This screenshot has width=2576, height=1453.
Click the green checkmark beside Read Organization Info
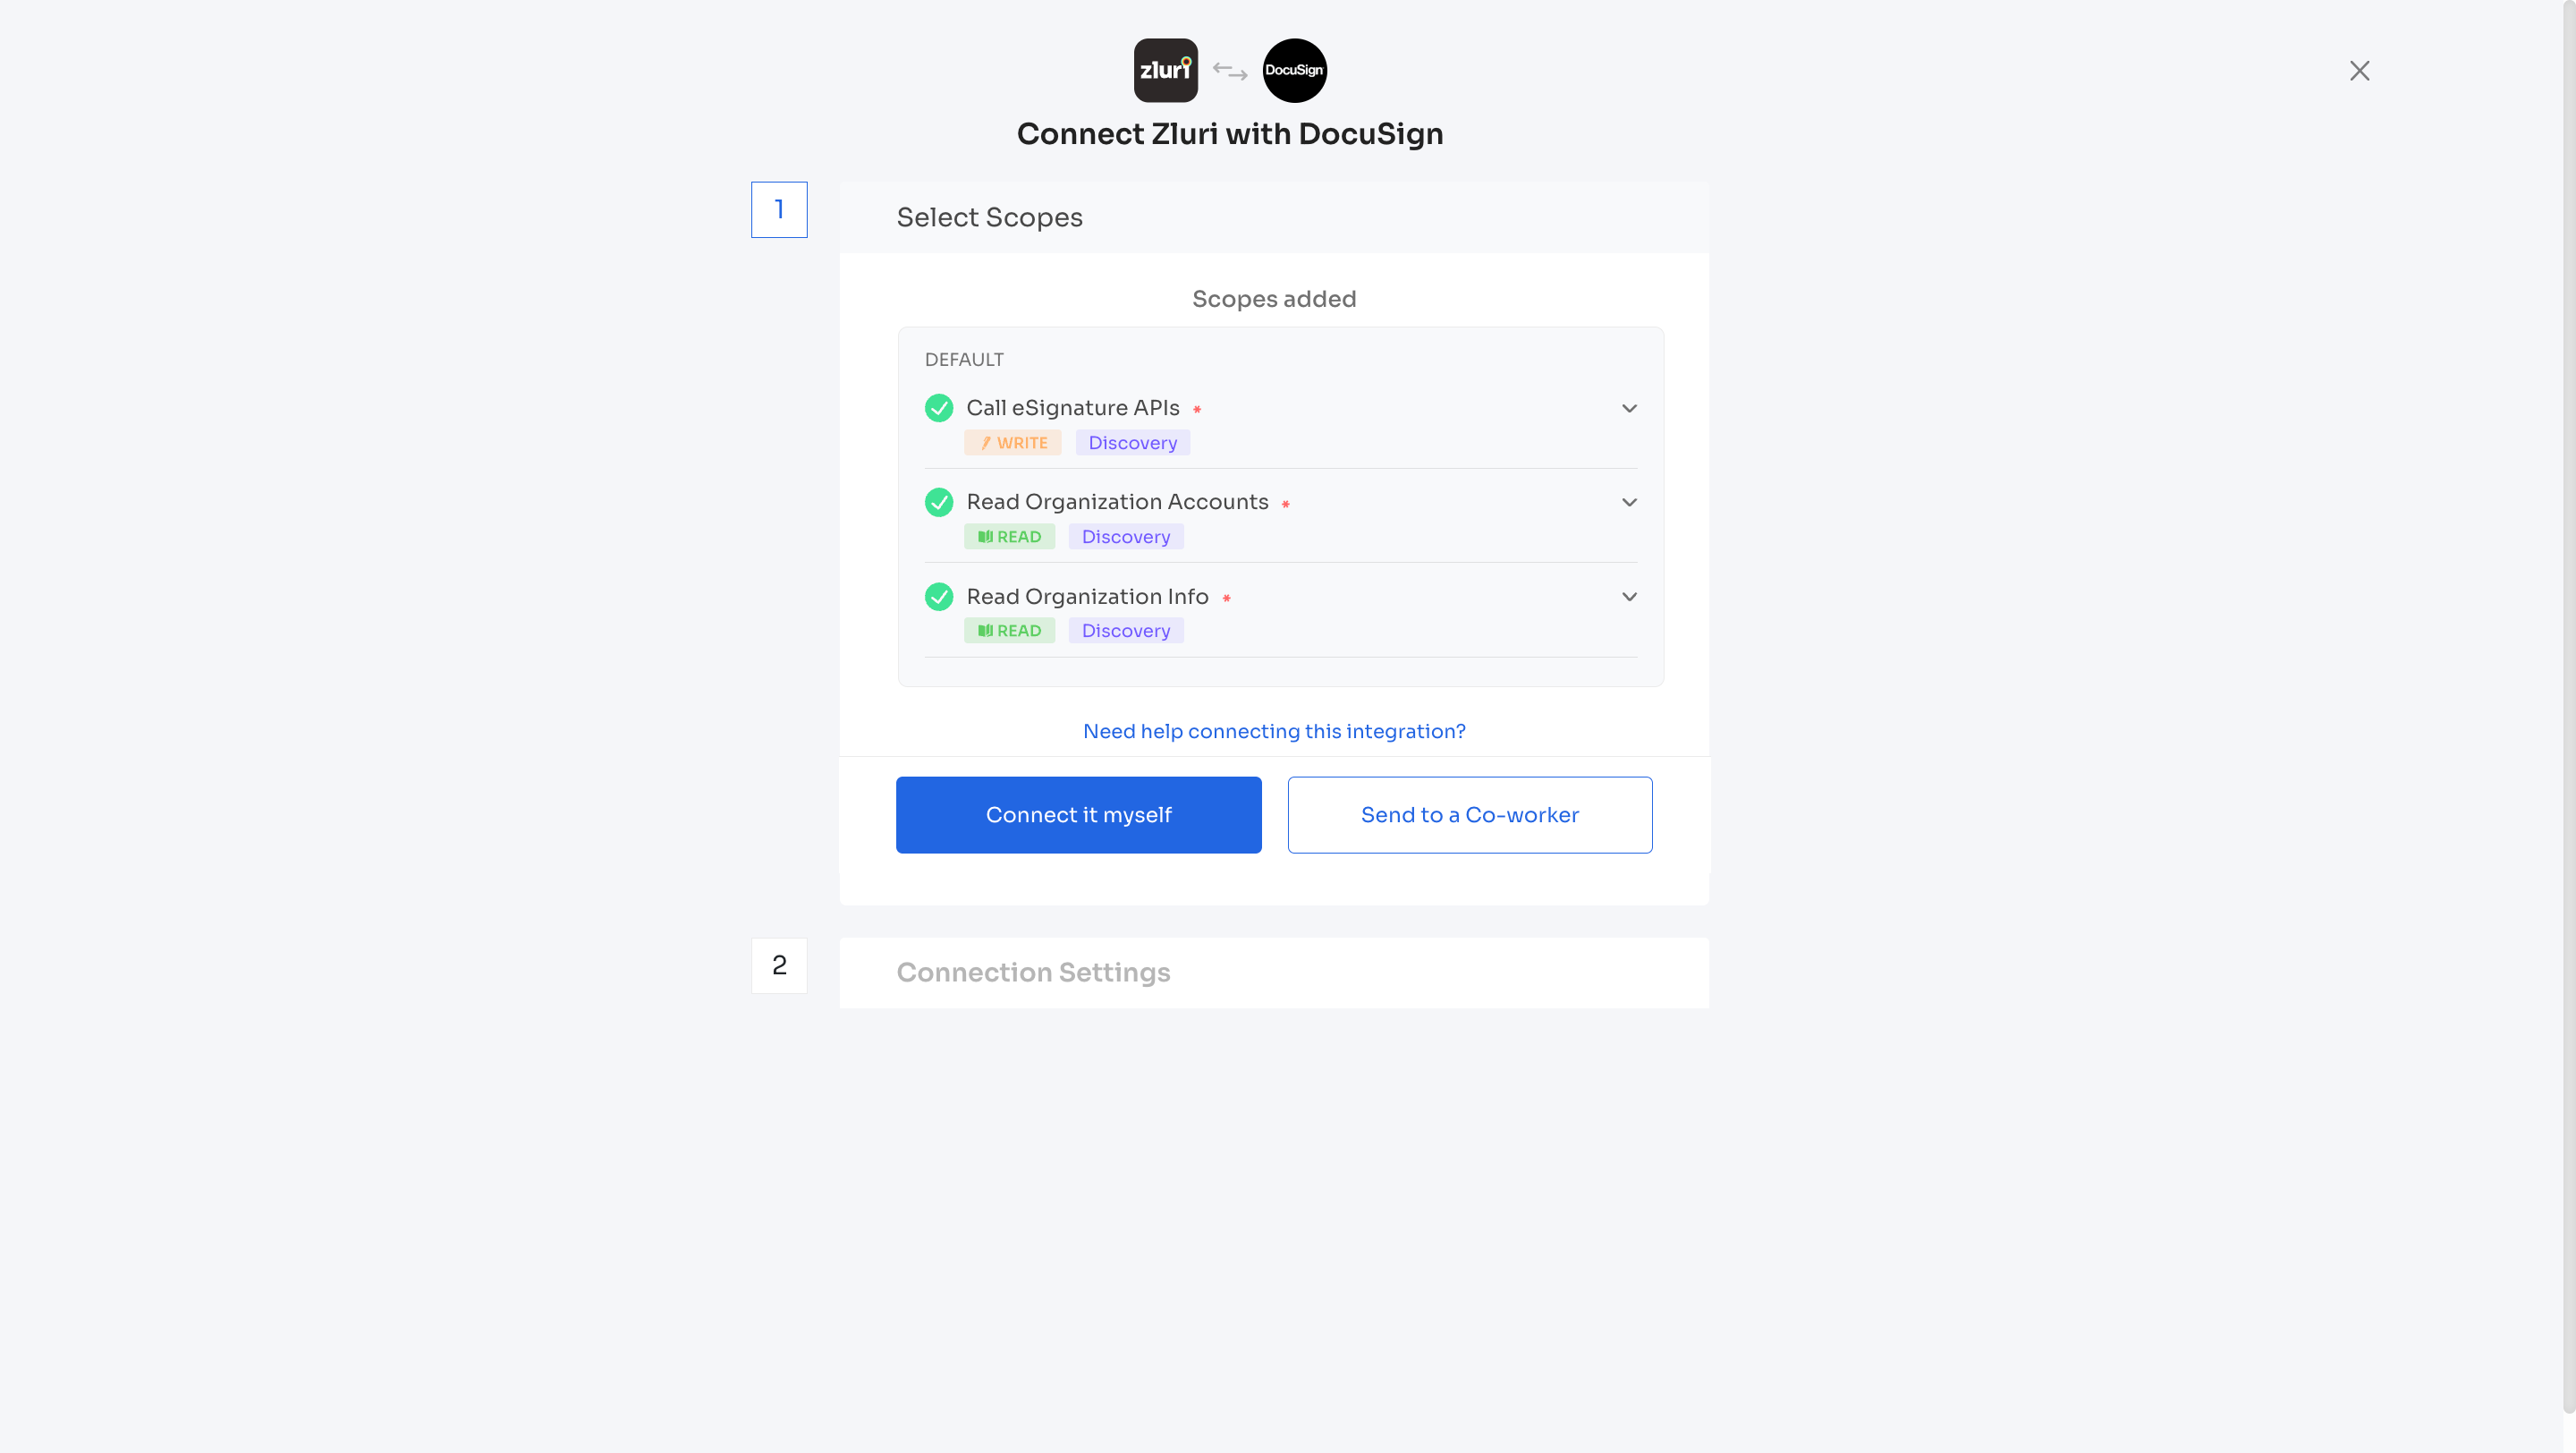coord(938,596)
